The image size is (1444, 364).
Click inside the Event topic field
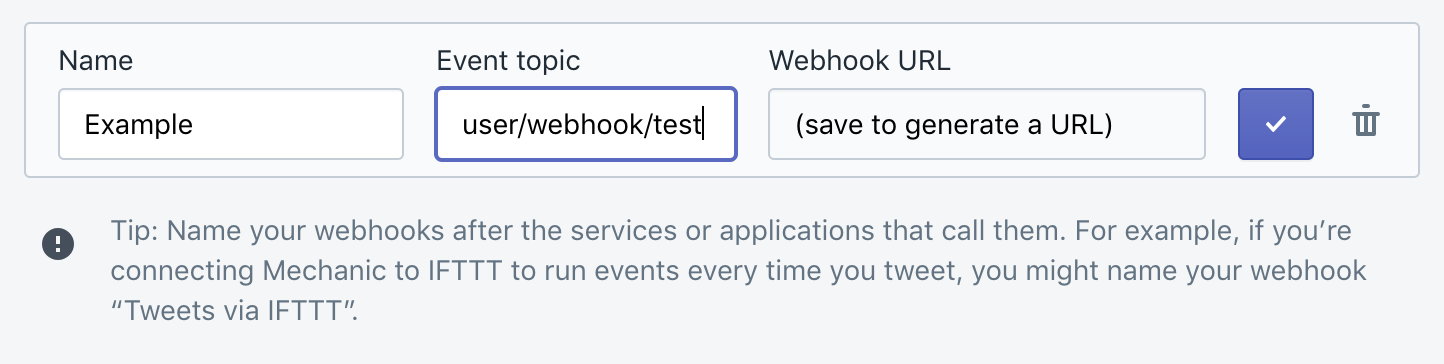click(586, 124)
